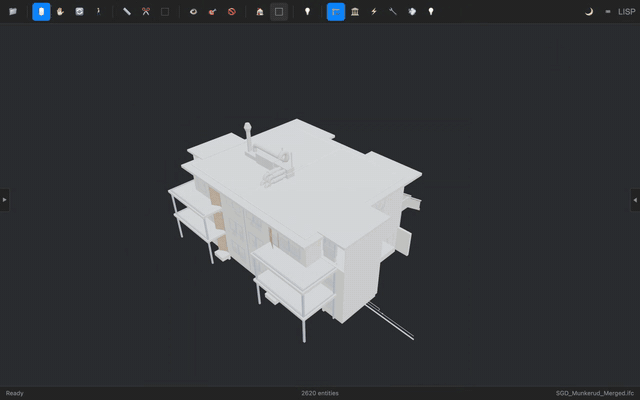This screenshot has height=400, width=640.
Task: Open the menu next to LISP
Action: coord(608,11)
